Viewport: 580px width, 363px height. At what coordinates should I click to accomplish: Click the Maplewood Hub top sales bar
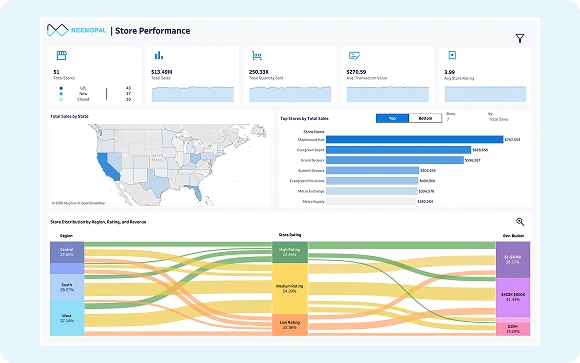point(415,140)
